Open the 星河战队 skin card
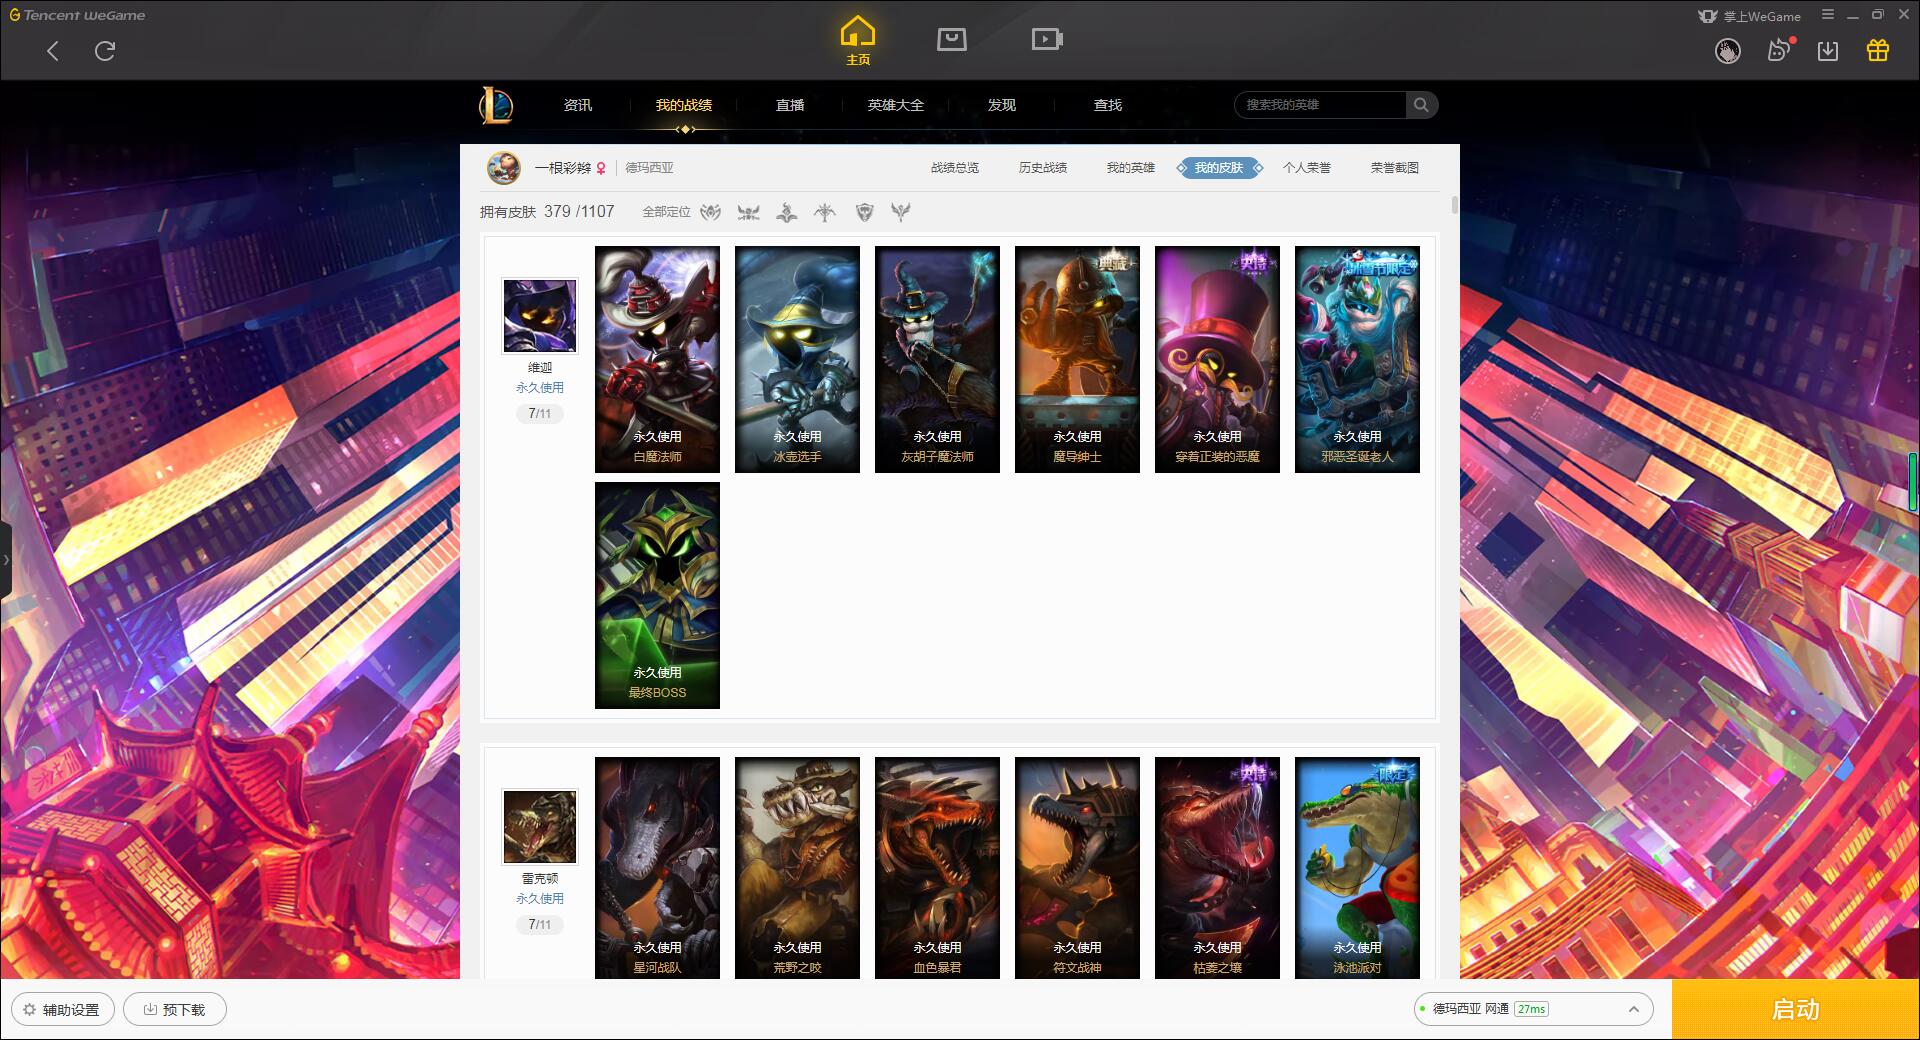1920x1040 pixels. pos(657,867)
